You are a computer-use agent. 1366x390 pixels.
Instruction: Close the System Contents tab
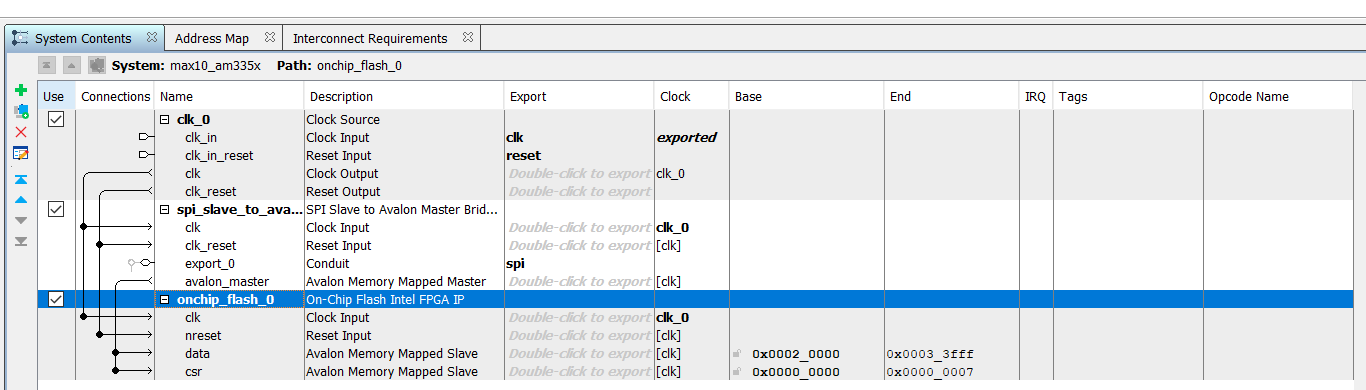pos(152,38)
